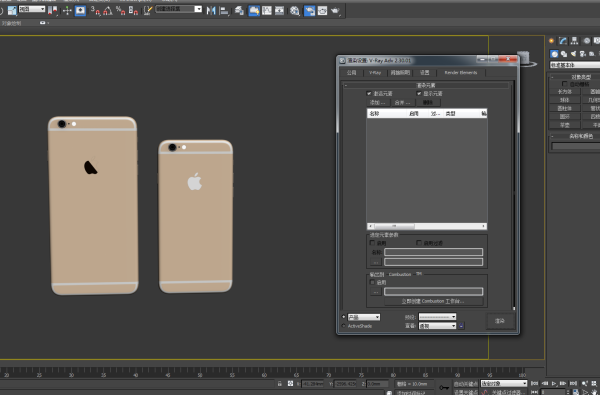600x395 pixels.
Task: Open the Create panel sun icon
Action: coord(551,41)
